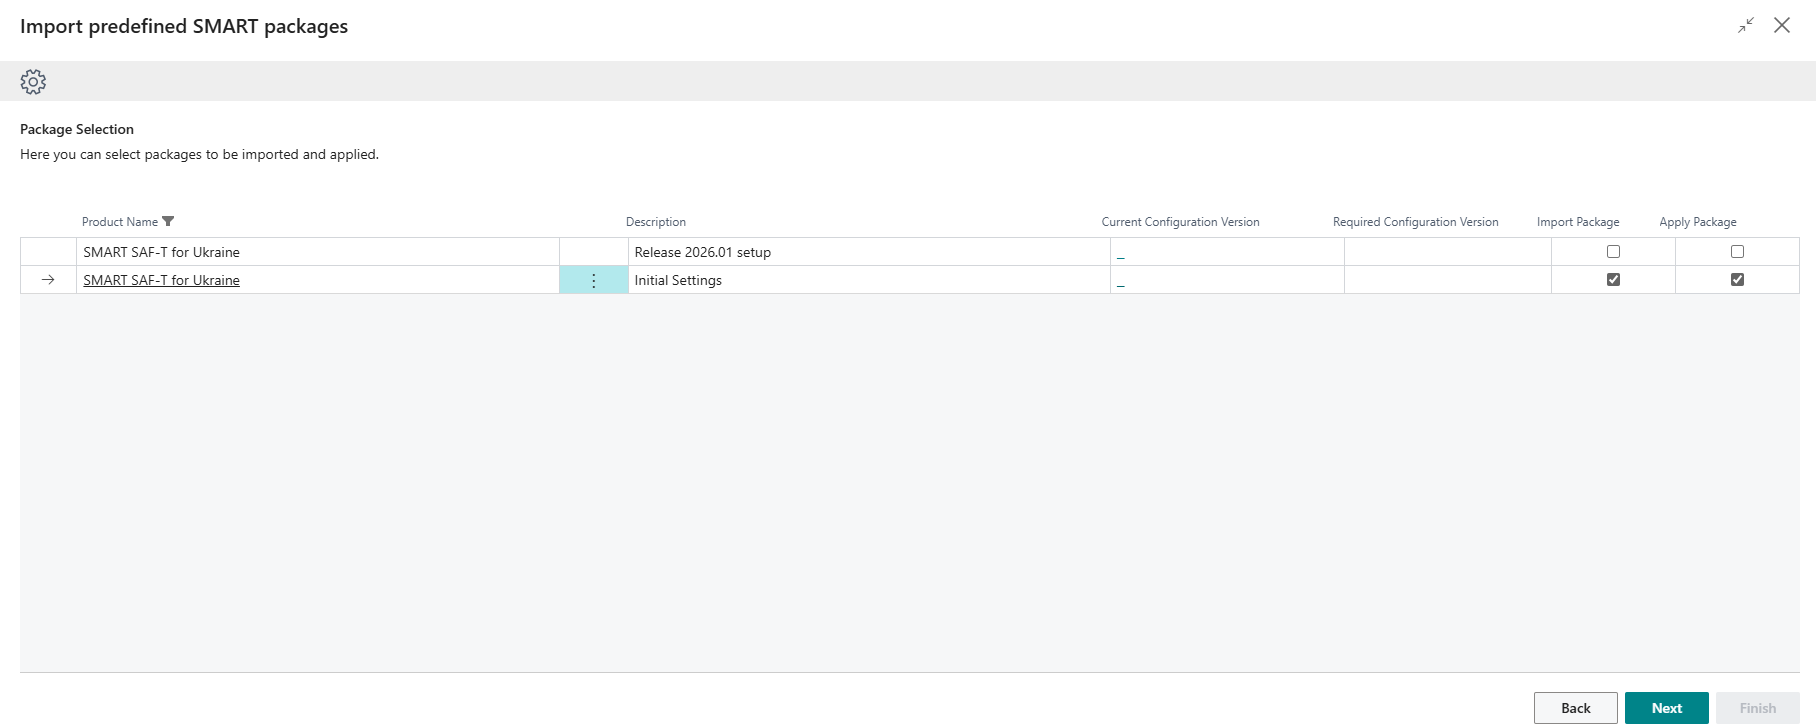This screenshot has height=728, width=1816.
Task: Click the Finish button
Action: point(1757,708)
